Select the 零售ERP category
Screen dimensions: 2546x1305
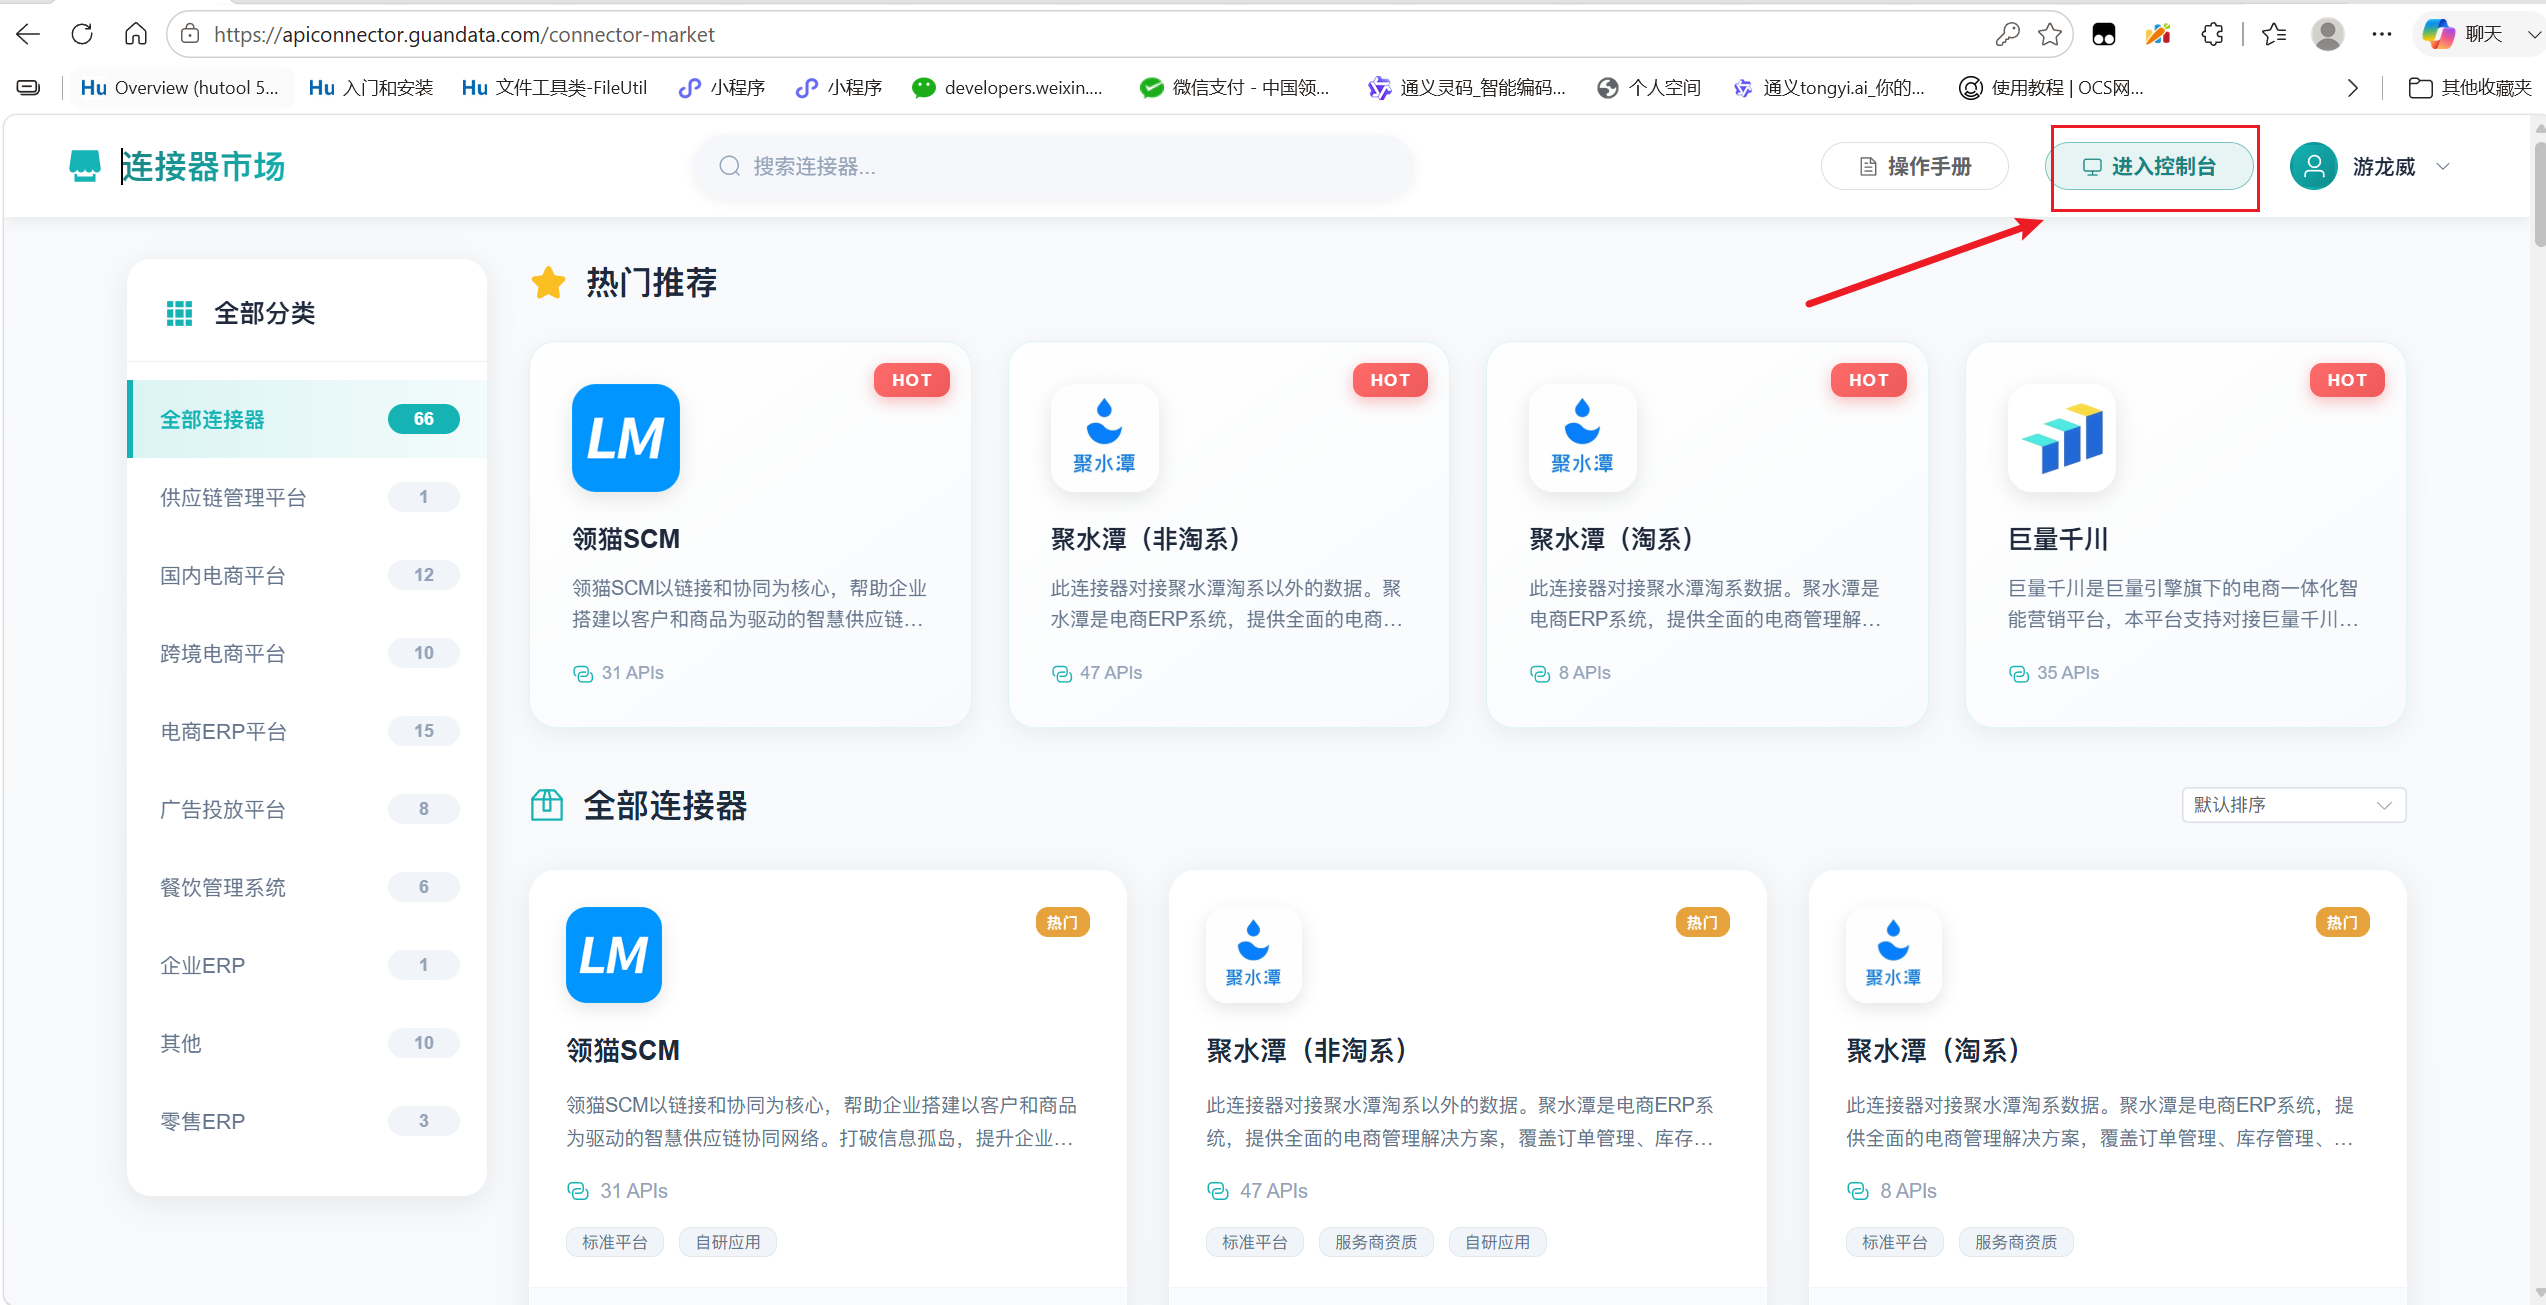[x=307, y=1121]
